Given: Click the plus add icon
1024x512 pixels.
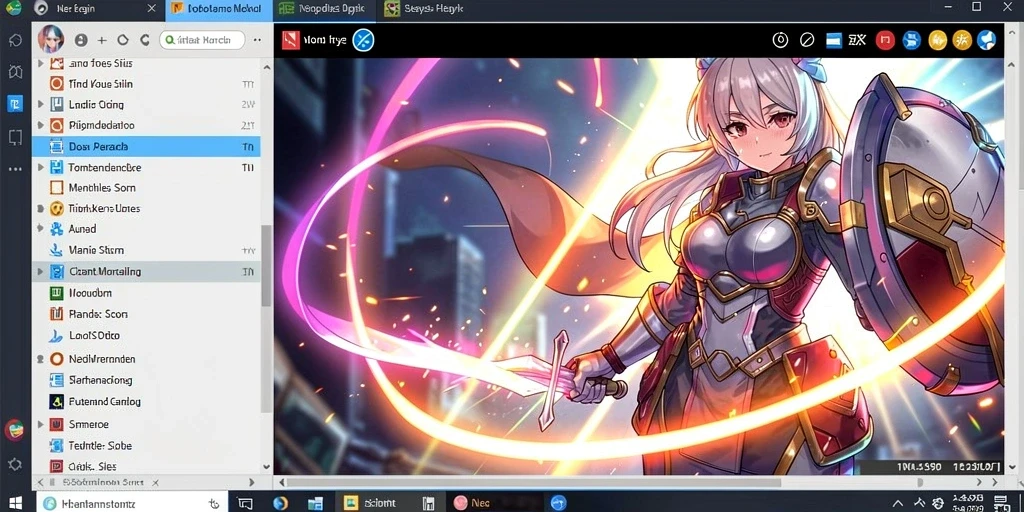Looking at the screenshot, I should (102, 40).
